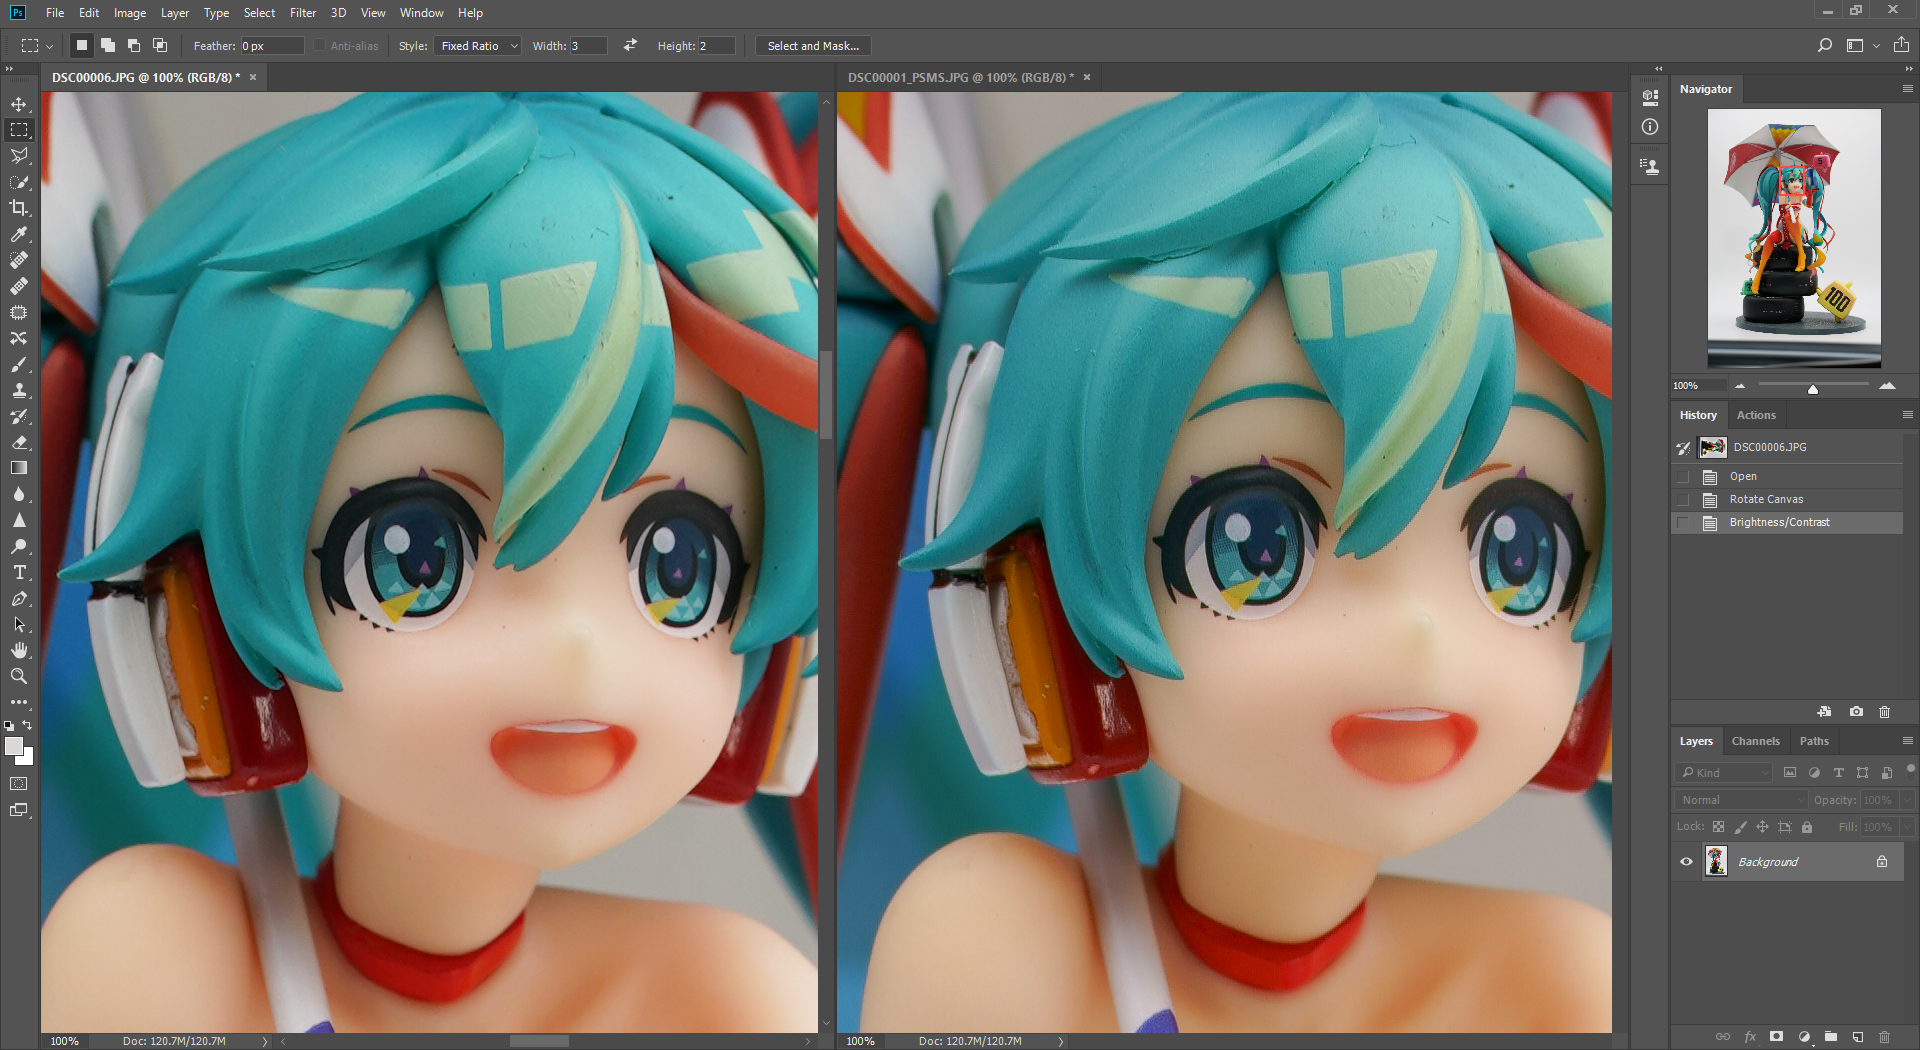This screenshot has width=1920, height=1050.
Task: Select the Crop tool
Action: pos(19,208)
